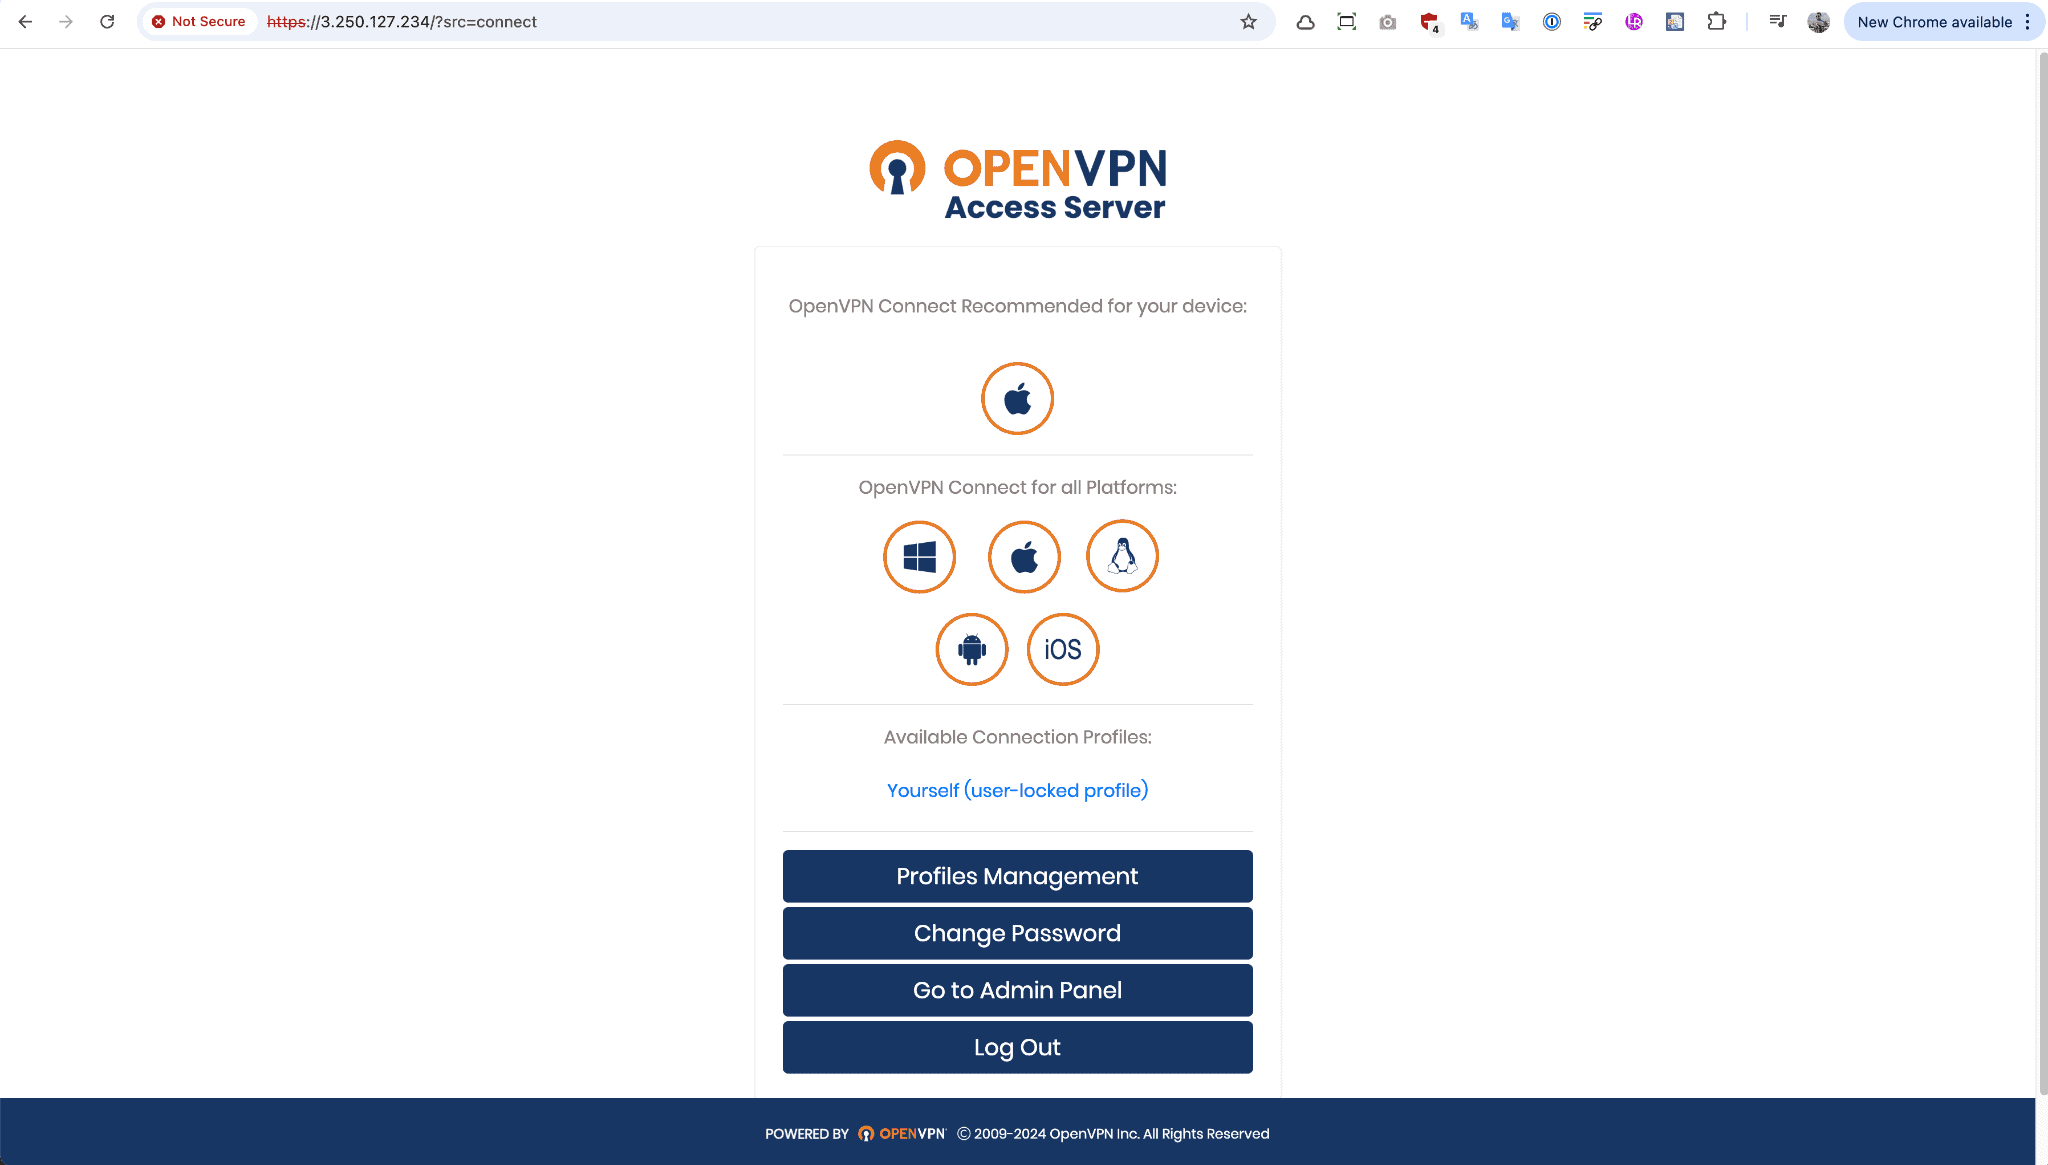Screen dimensions: 2048x1165
Task: Click the browser forward arrow
Action: [x=66, y=21]
